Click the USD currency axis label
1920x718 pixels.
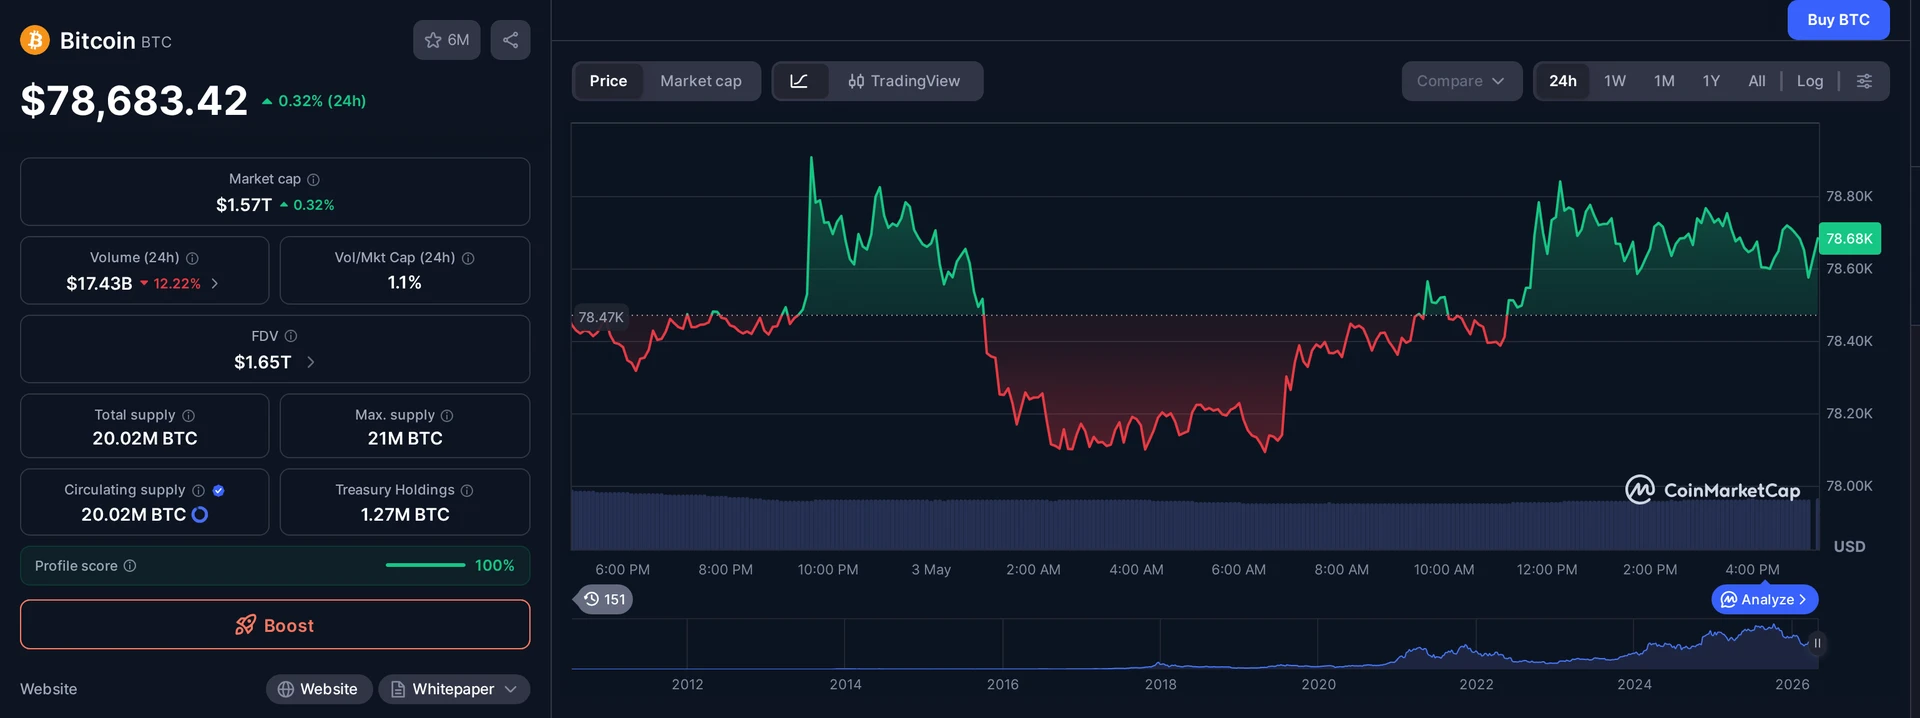(1849, 547)
